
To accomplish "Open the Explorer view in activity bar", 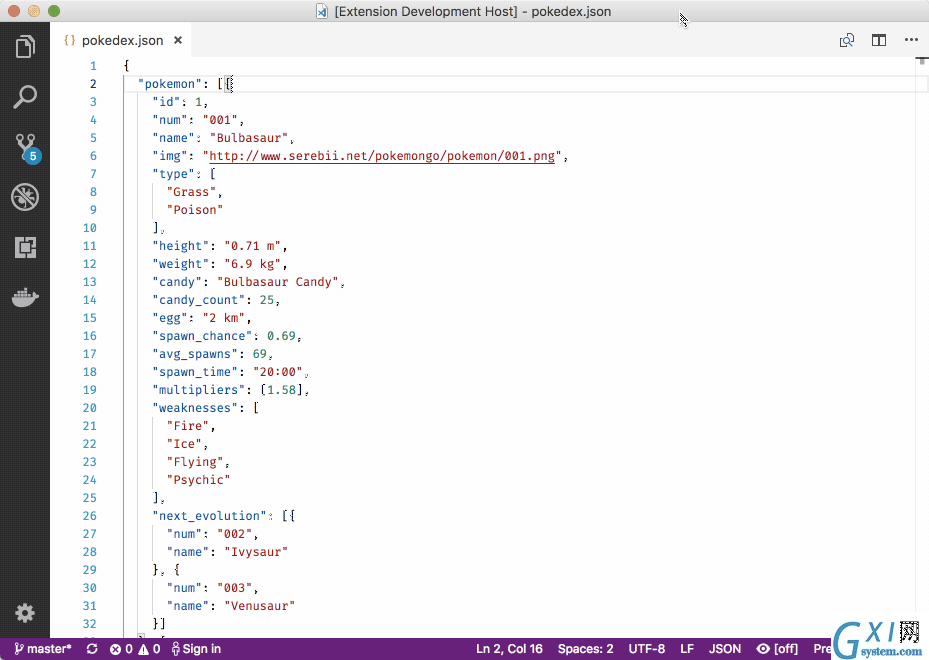I will (25, 46).
